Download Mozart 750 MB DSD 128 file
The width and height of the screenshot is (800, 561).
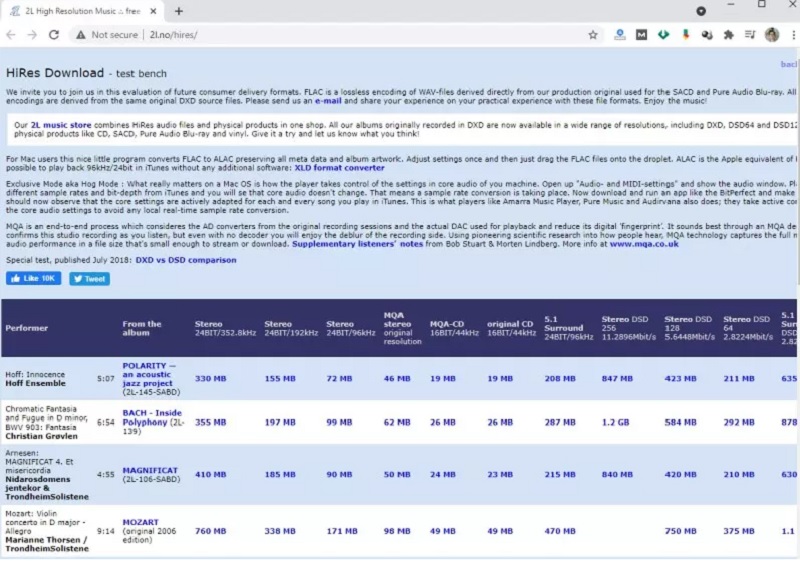[680, 531]
